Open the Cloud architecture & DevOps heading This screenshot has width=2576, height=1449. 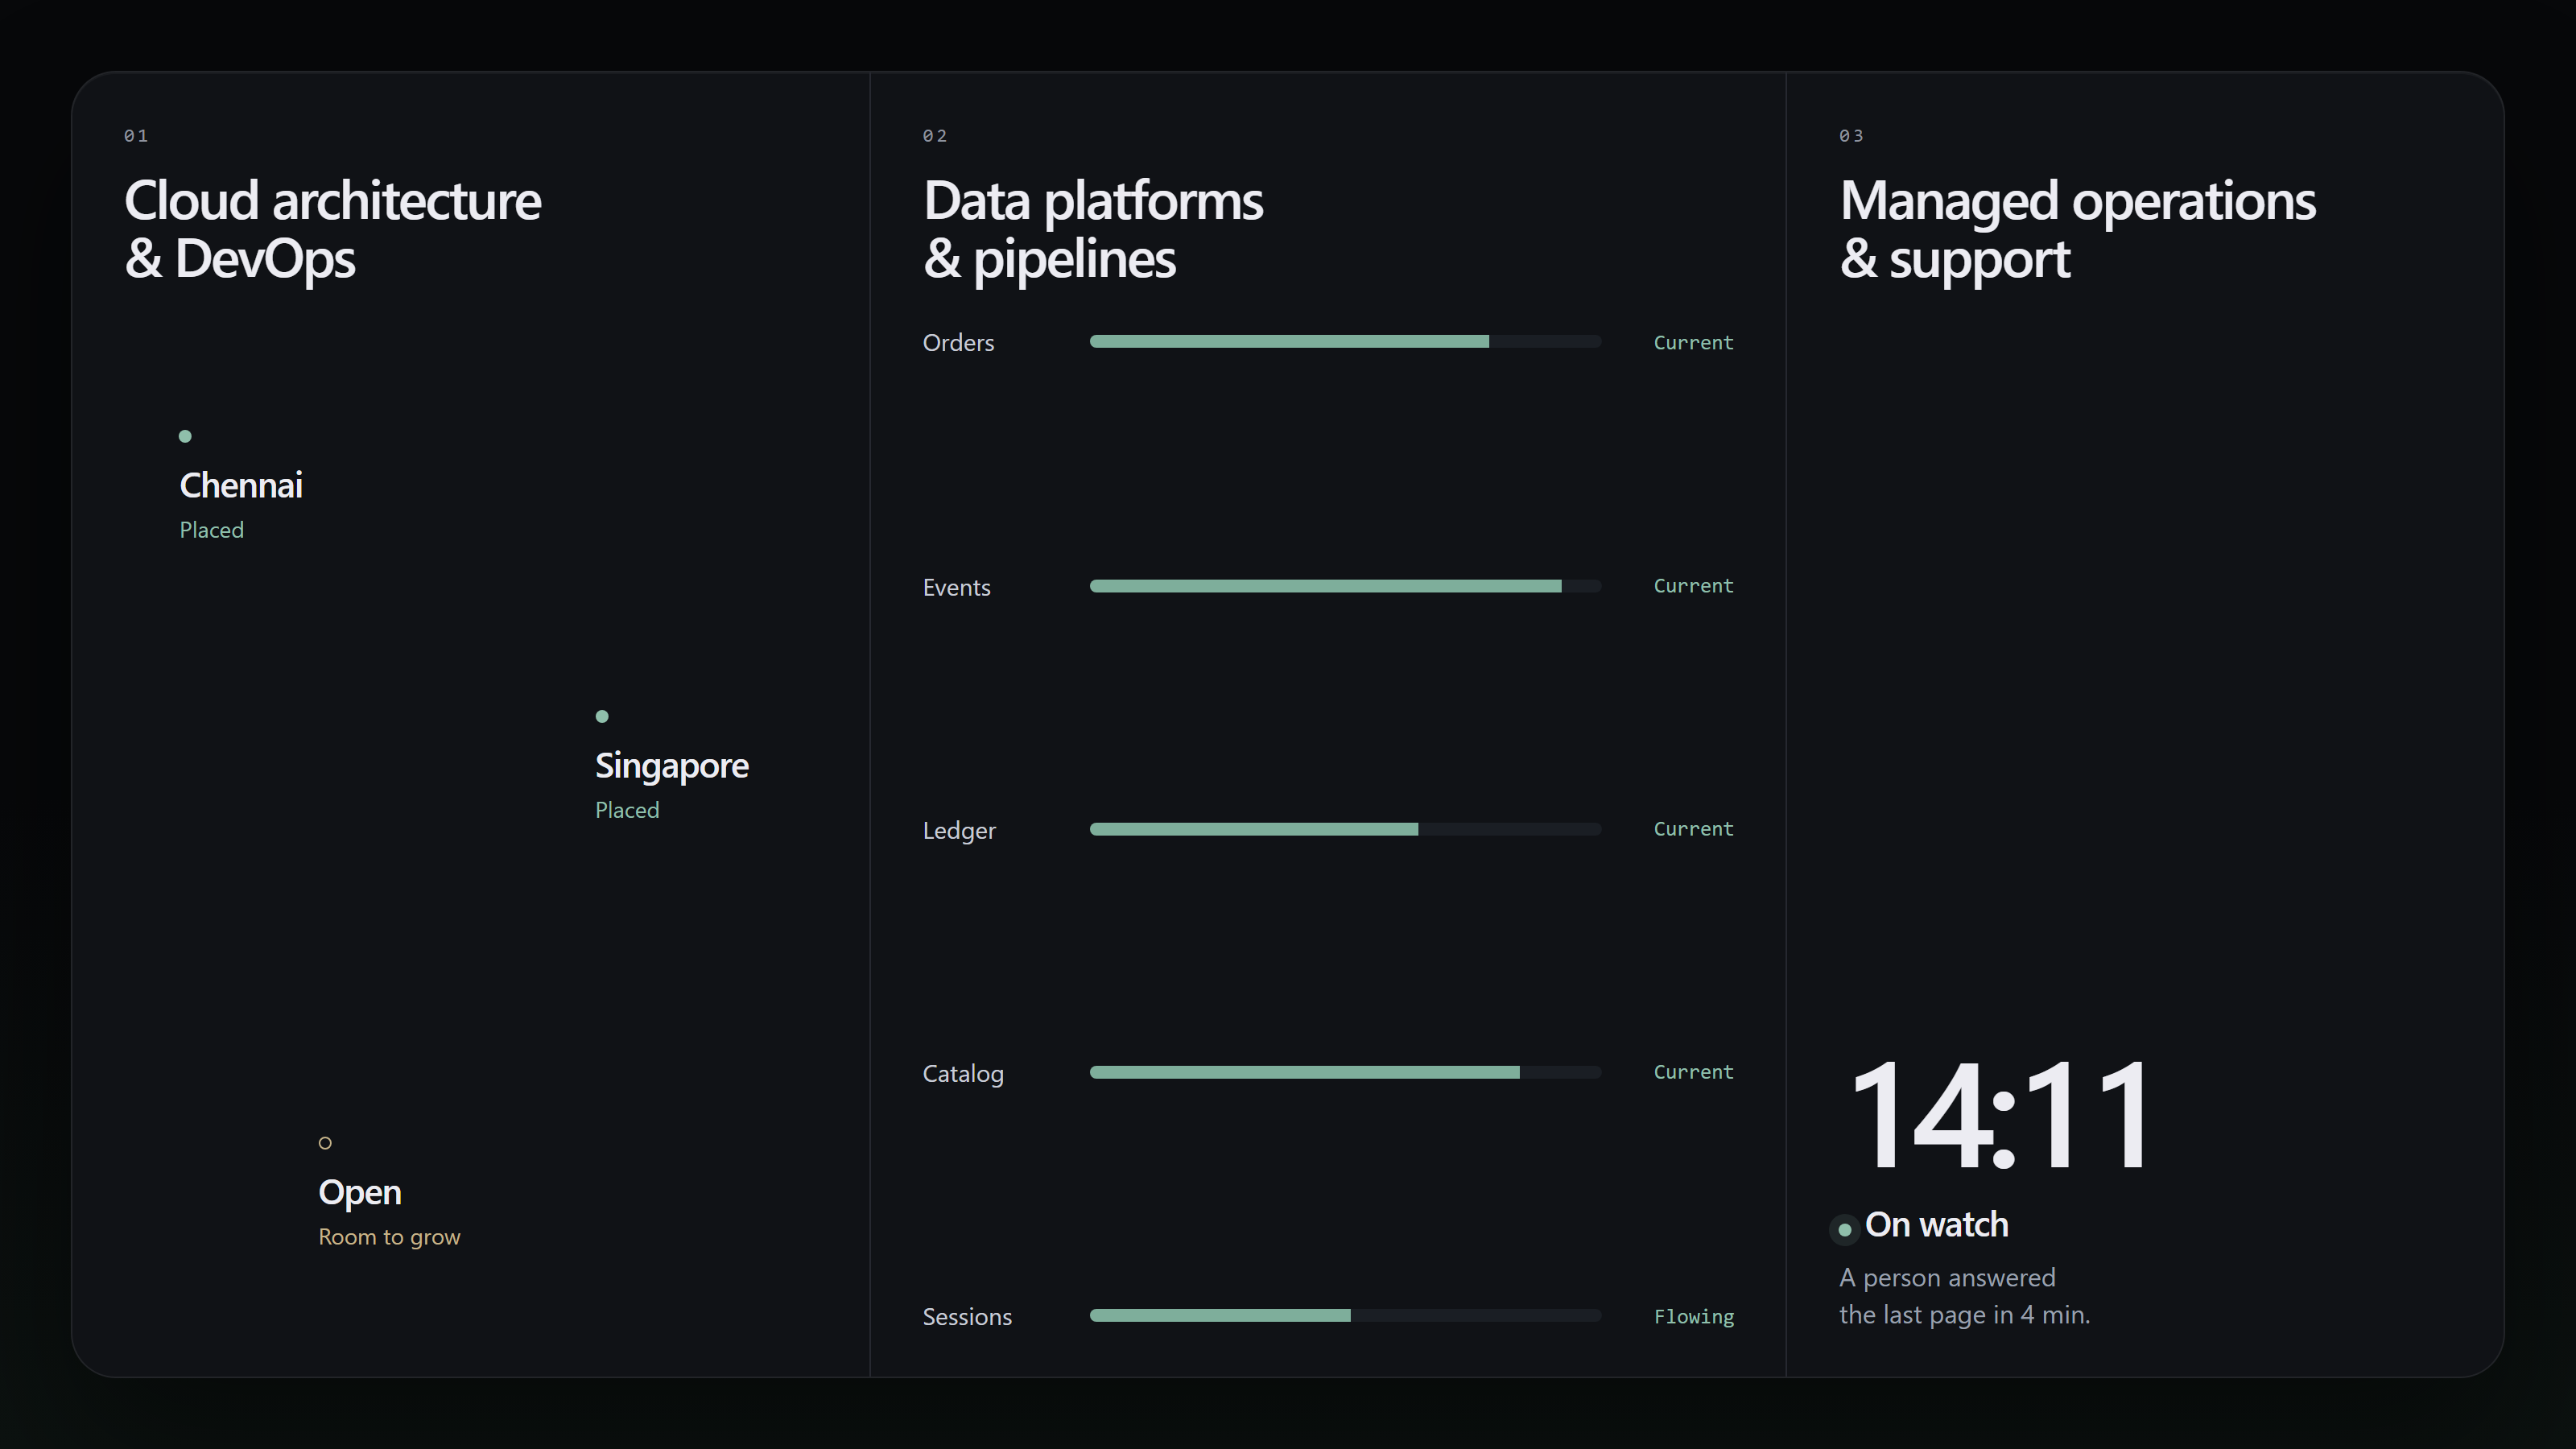coord(333,230)
